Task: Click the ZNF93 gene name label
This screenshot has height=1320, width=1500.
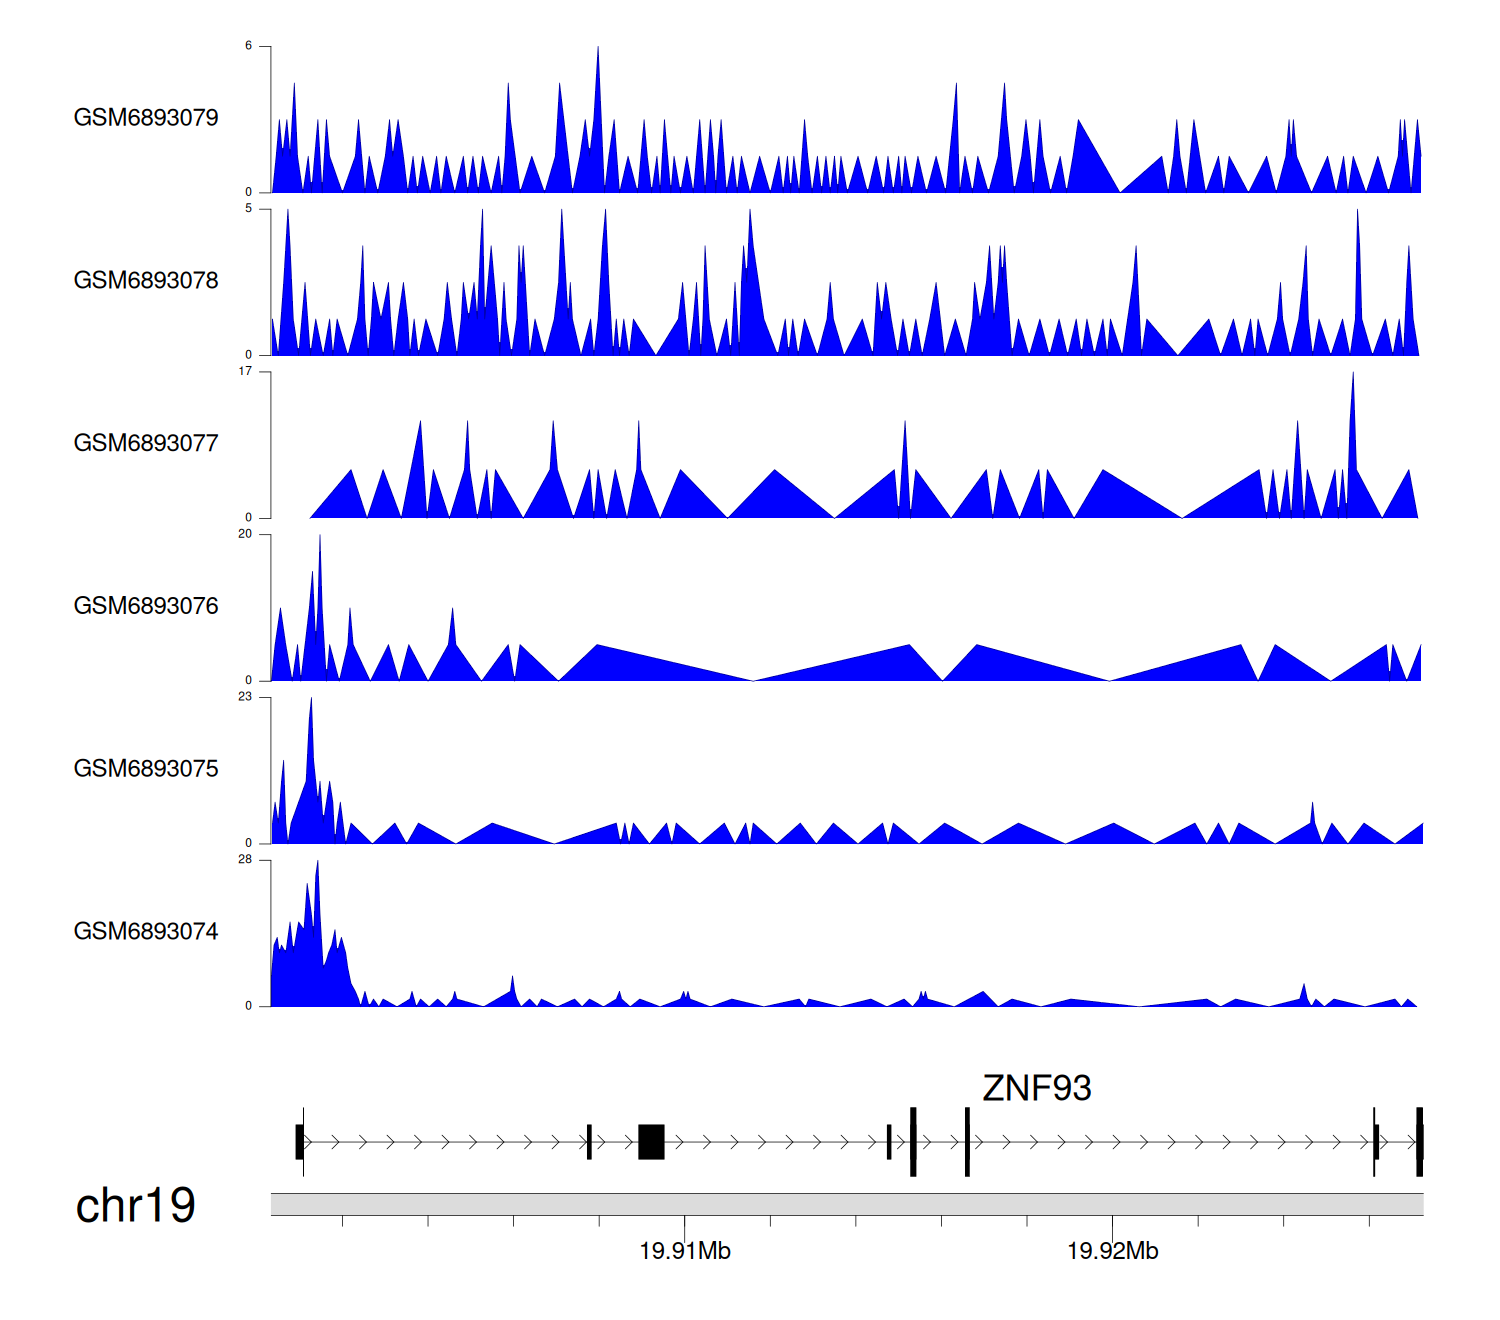Action: 1036,1088
